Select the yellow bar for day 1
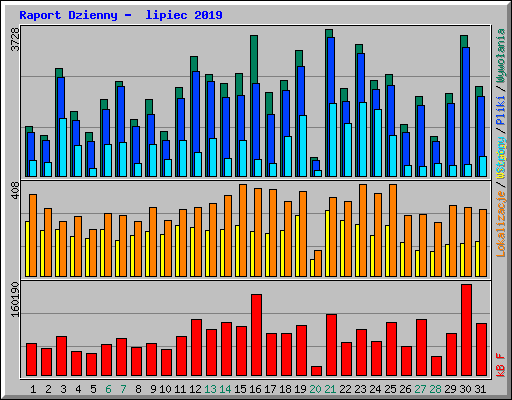512x400 pixels. [x=27, y=249]
